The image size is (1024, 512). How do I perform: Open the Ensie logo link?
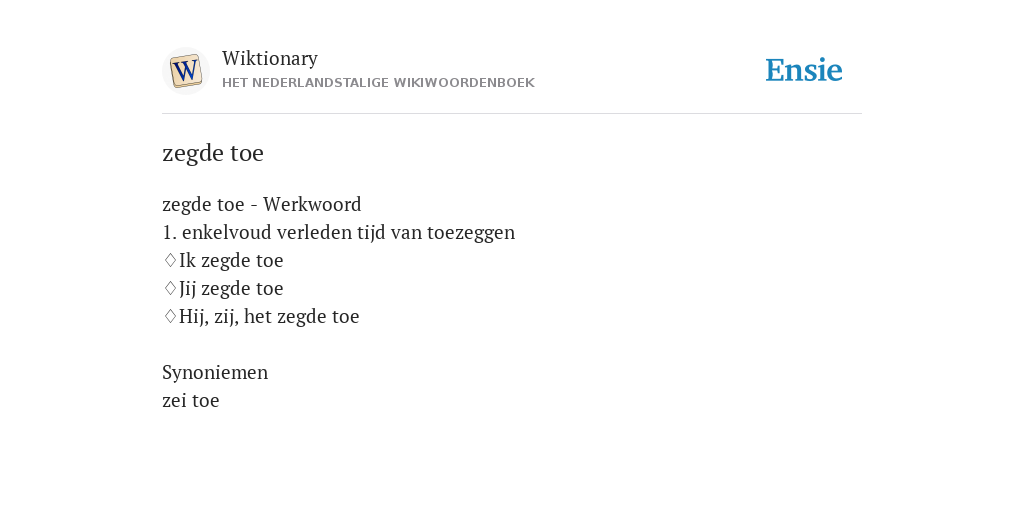click(x=804, y=70)
